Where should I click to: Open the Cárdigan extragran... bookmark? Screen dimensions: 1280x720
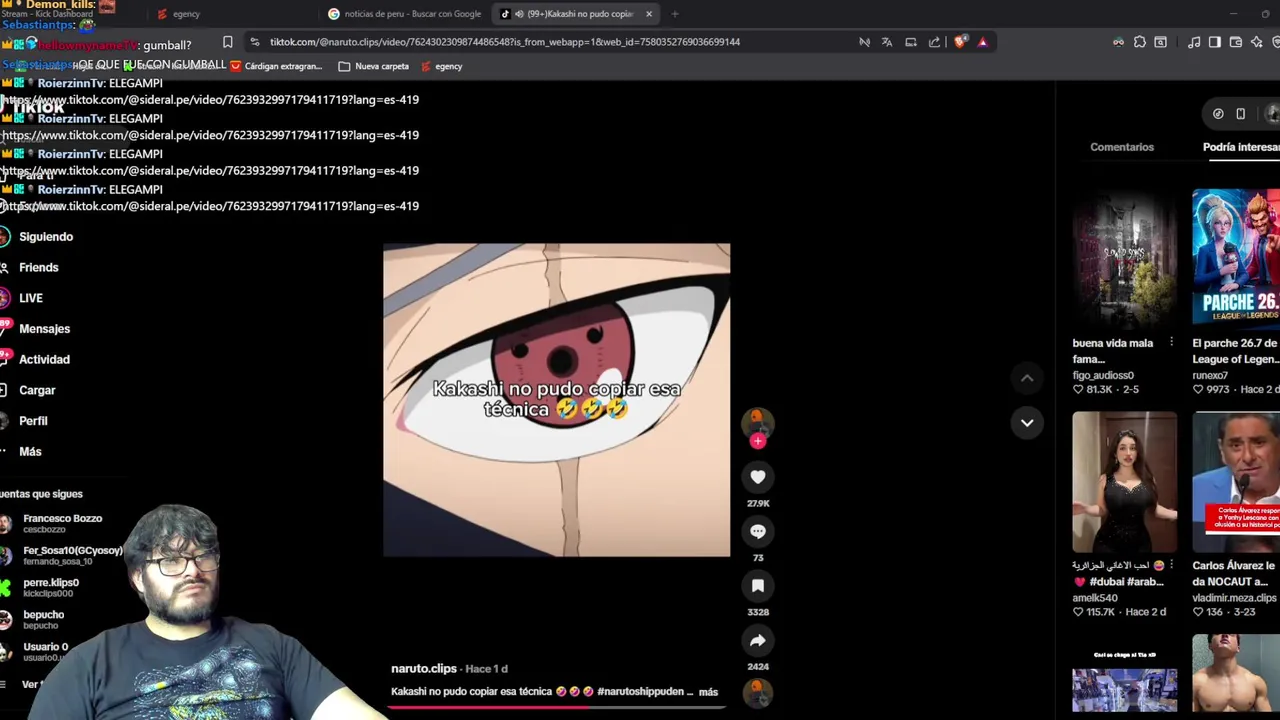(x=276, y=66)
